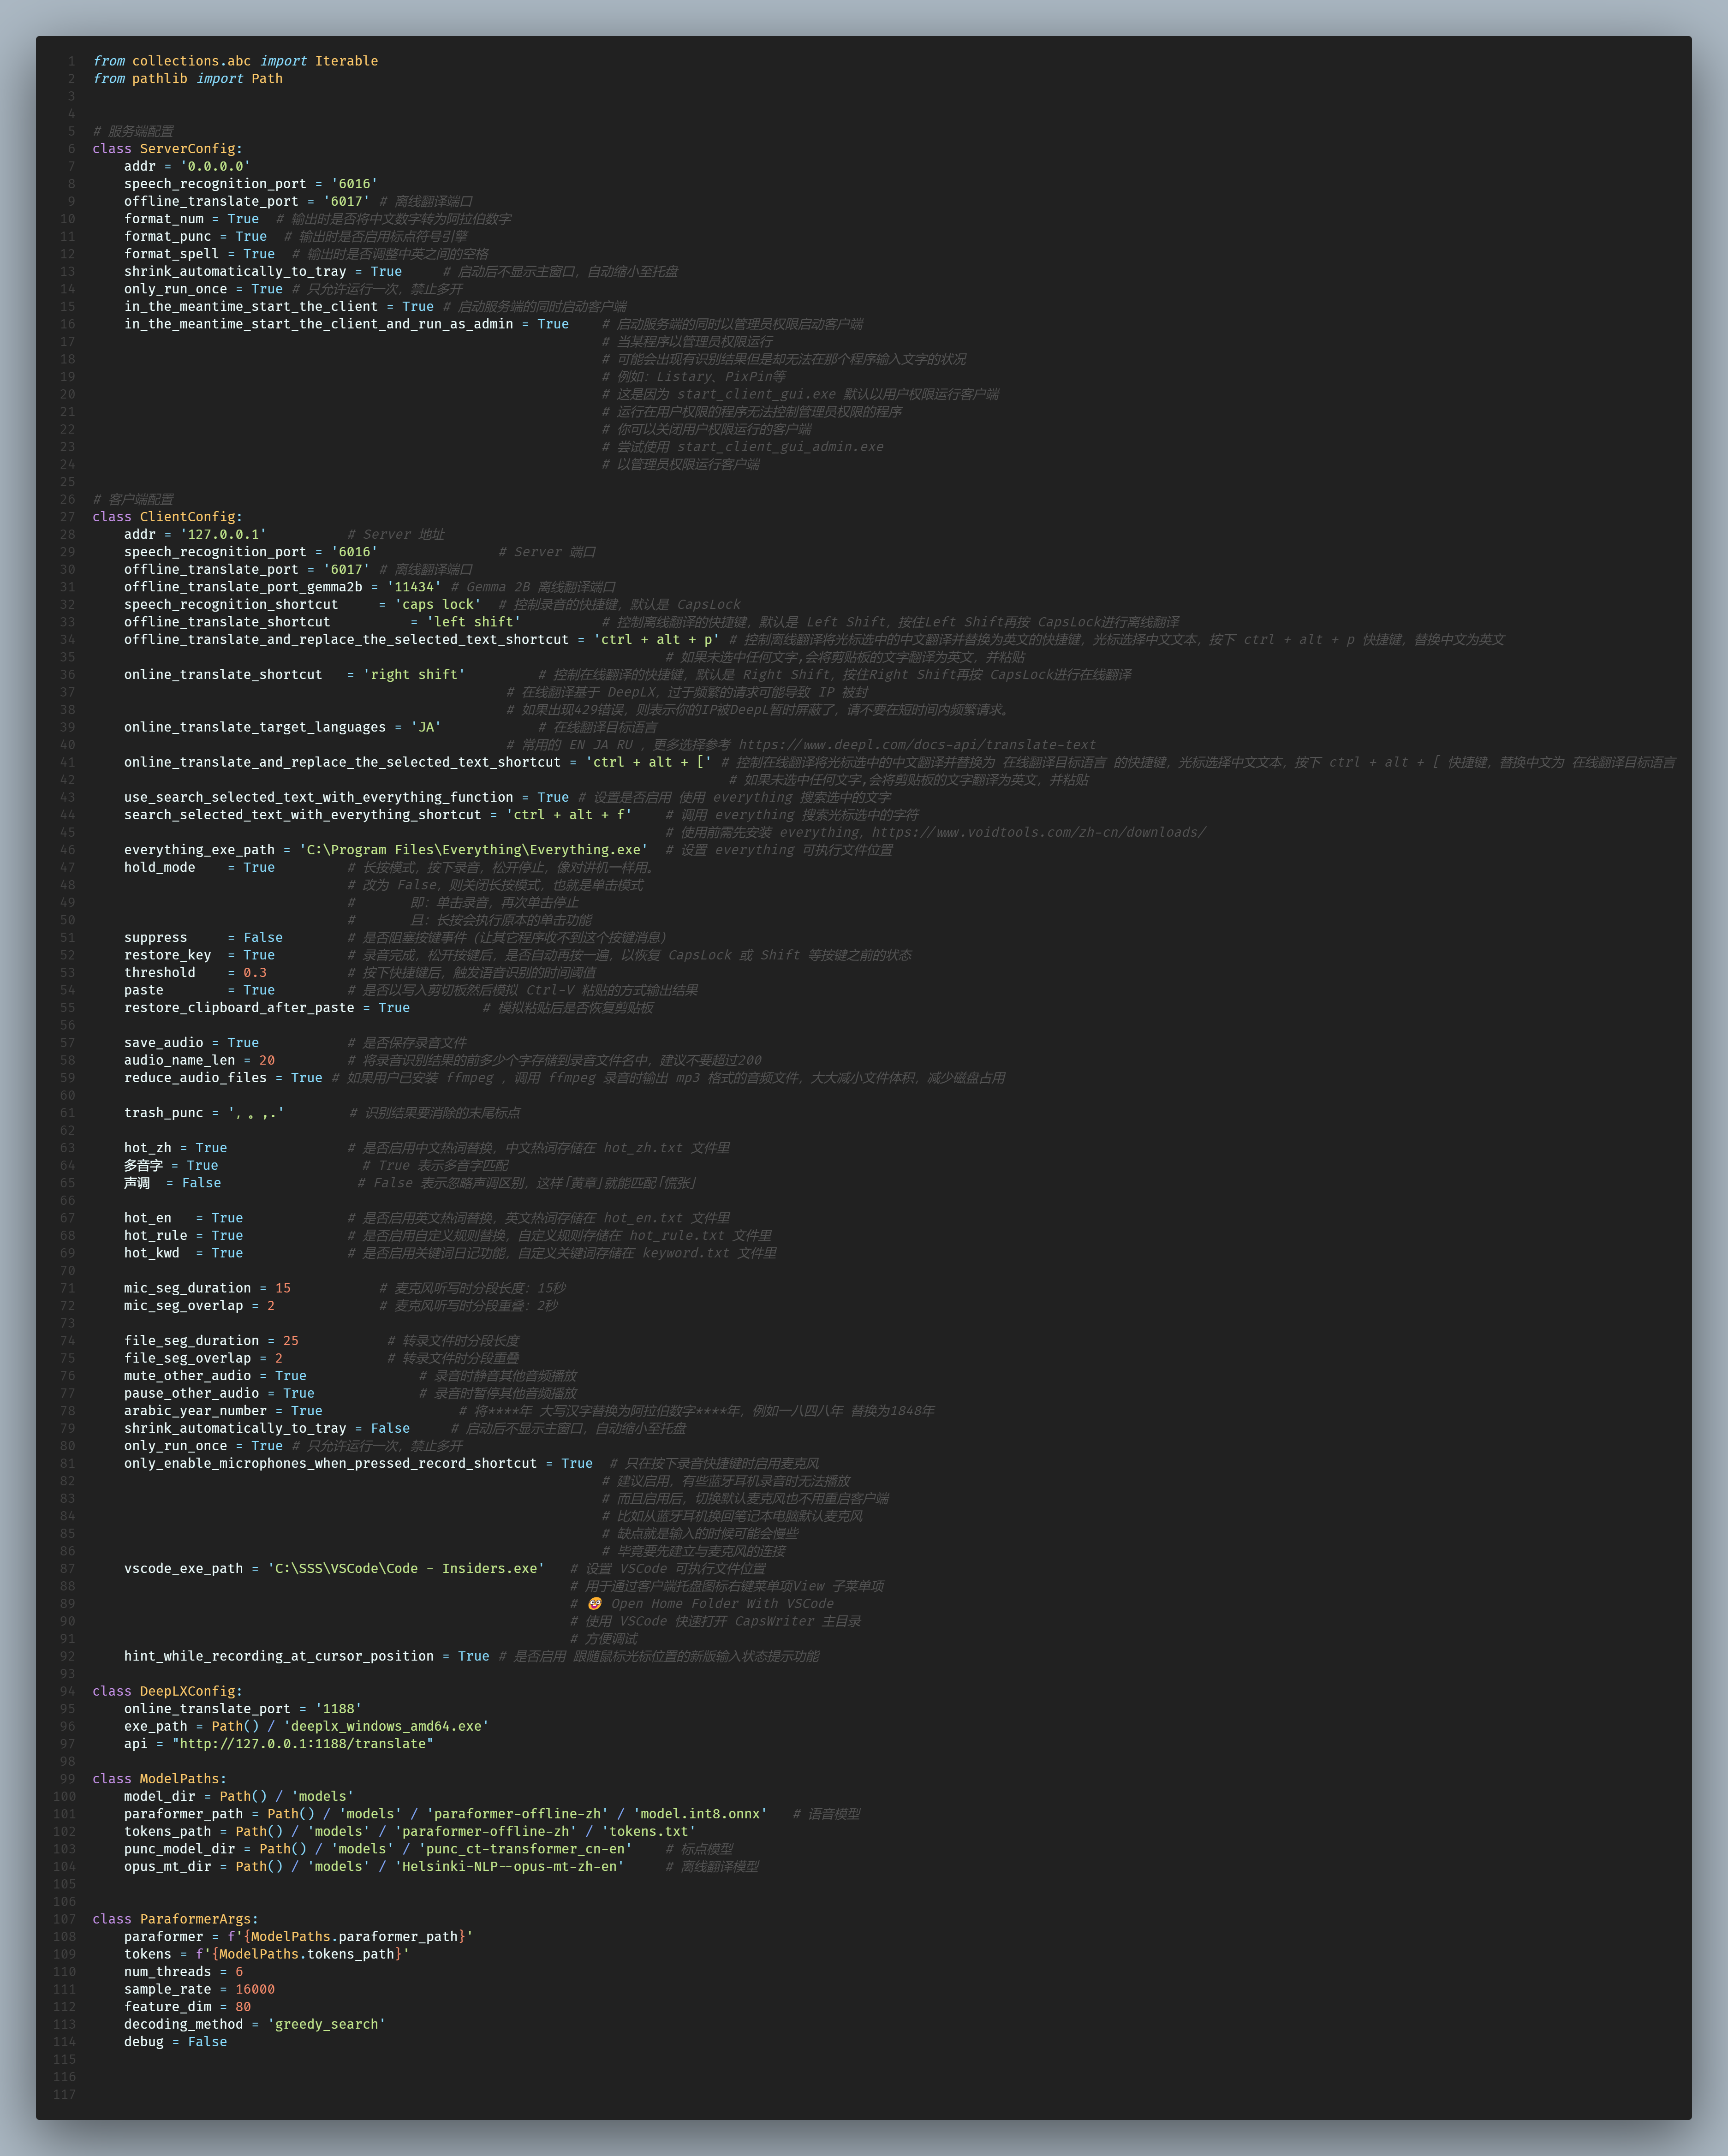Click the reduce_audio_files variable

coord(196,1078)
